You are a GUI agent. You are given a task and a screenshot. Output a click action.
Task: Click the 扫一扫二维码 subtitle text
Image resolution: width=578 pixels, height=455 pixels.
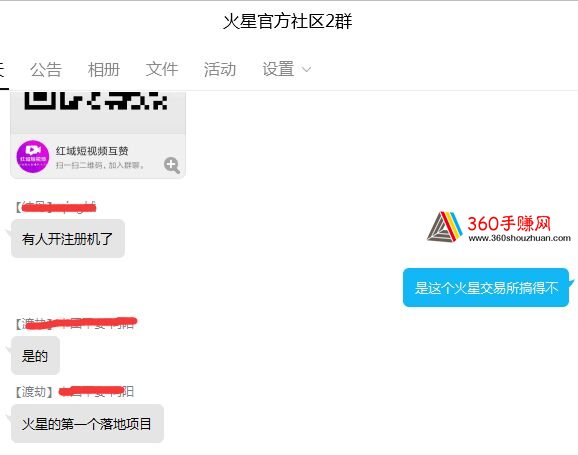[100, 165]
